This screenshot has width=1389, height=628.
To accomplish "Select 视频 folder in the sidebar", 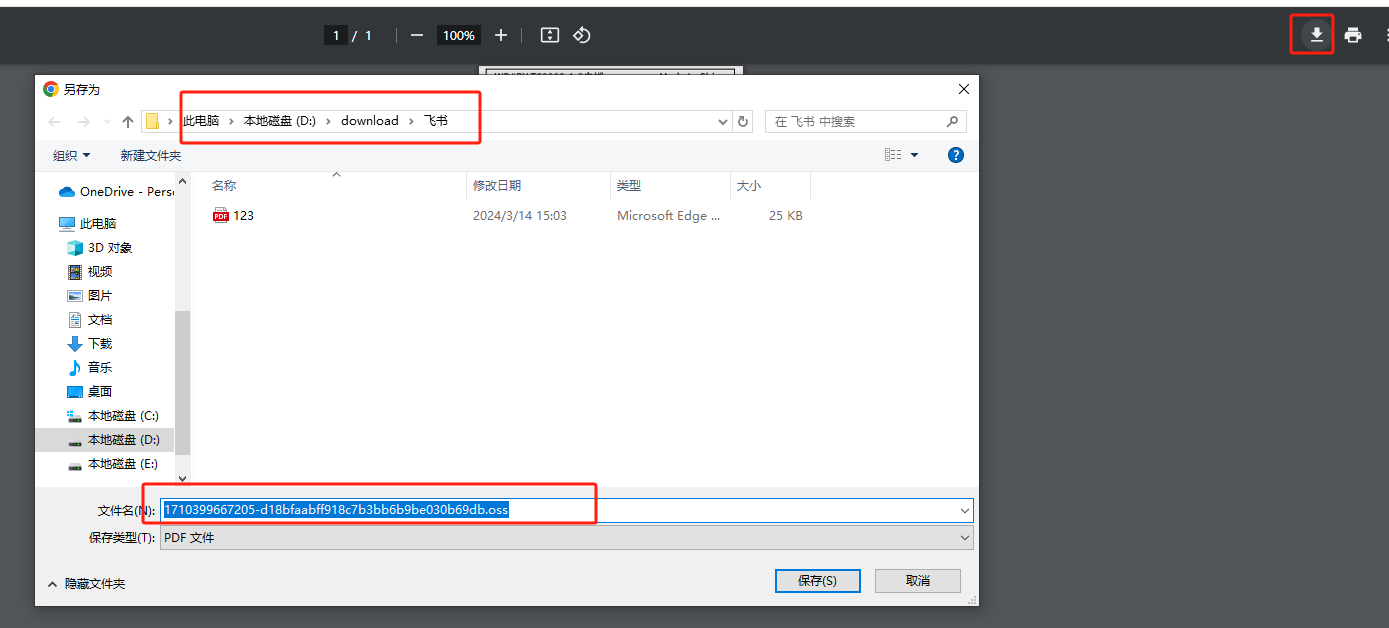I will tap(90, 271).
